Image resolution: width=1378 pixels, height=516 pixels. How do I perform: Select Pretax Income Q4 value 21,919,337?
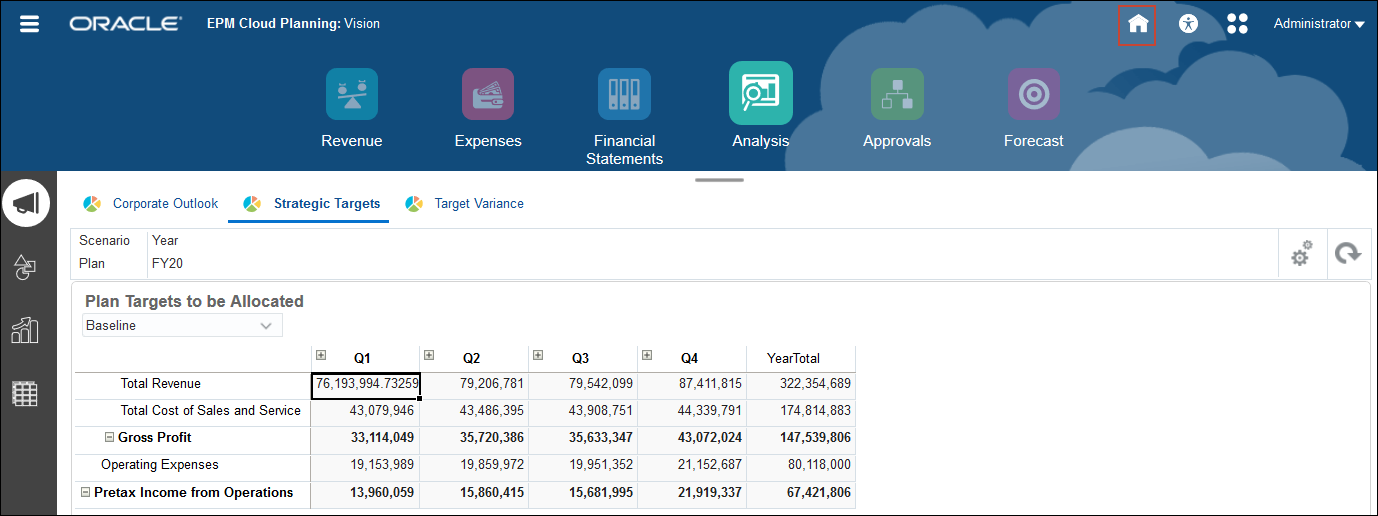click(x=692, y=493)
